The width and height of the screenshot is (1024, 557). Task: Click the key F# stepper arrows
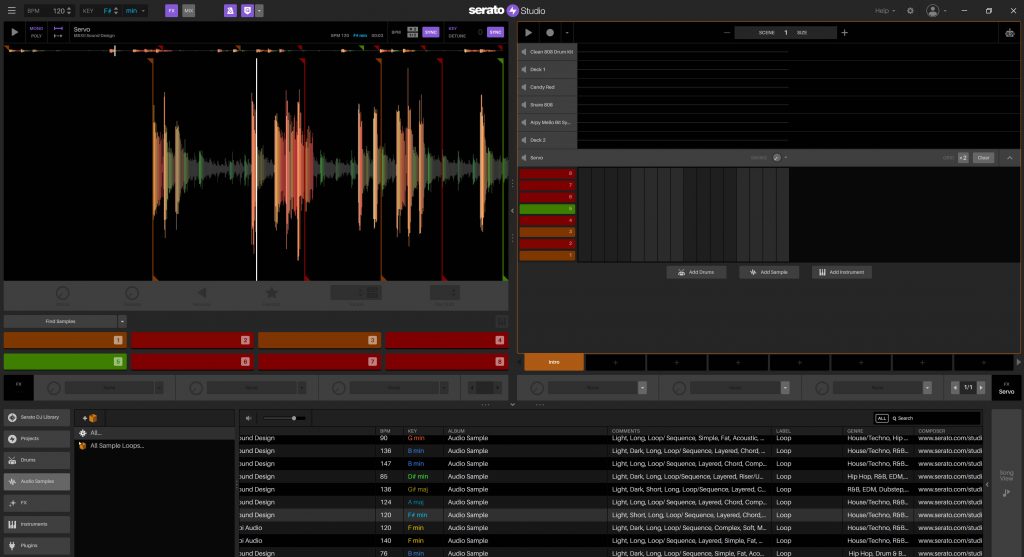[116, 10]
